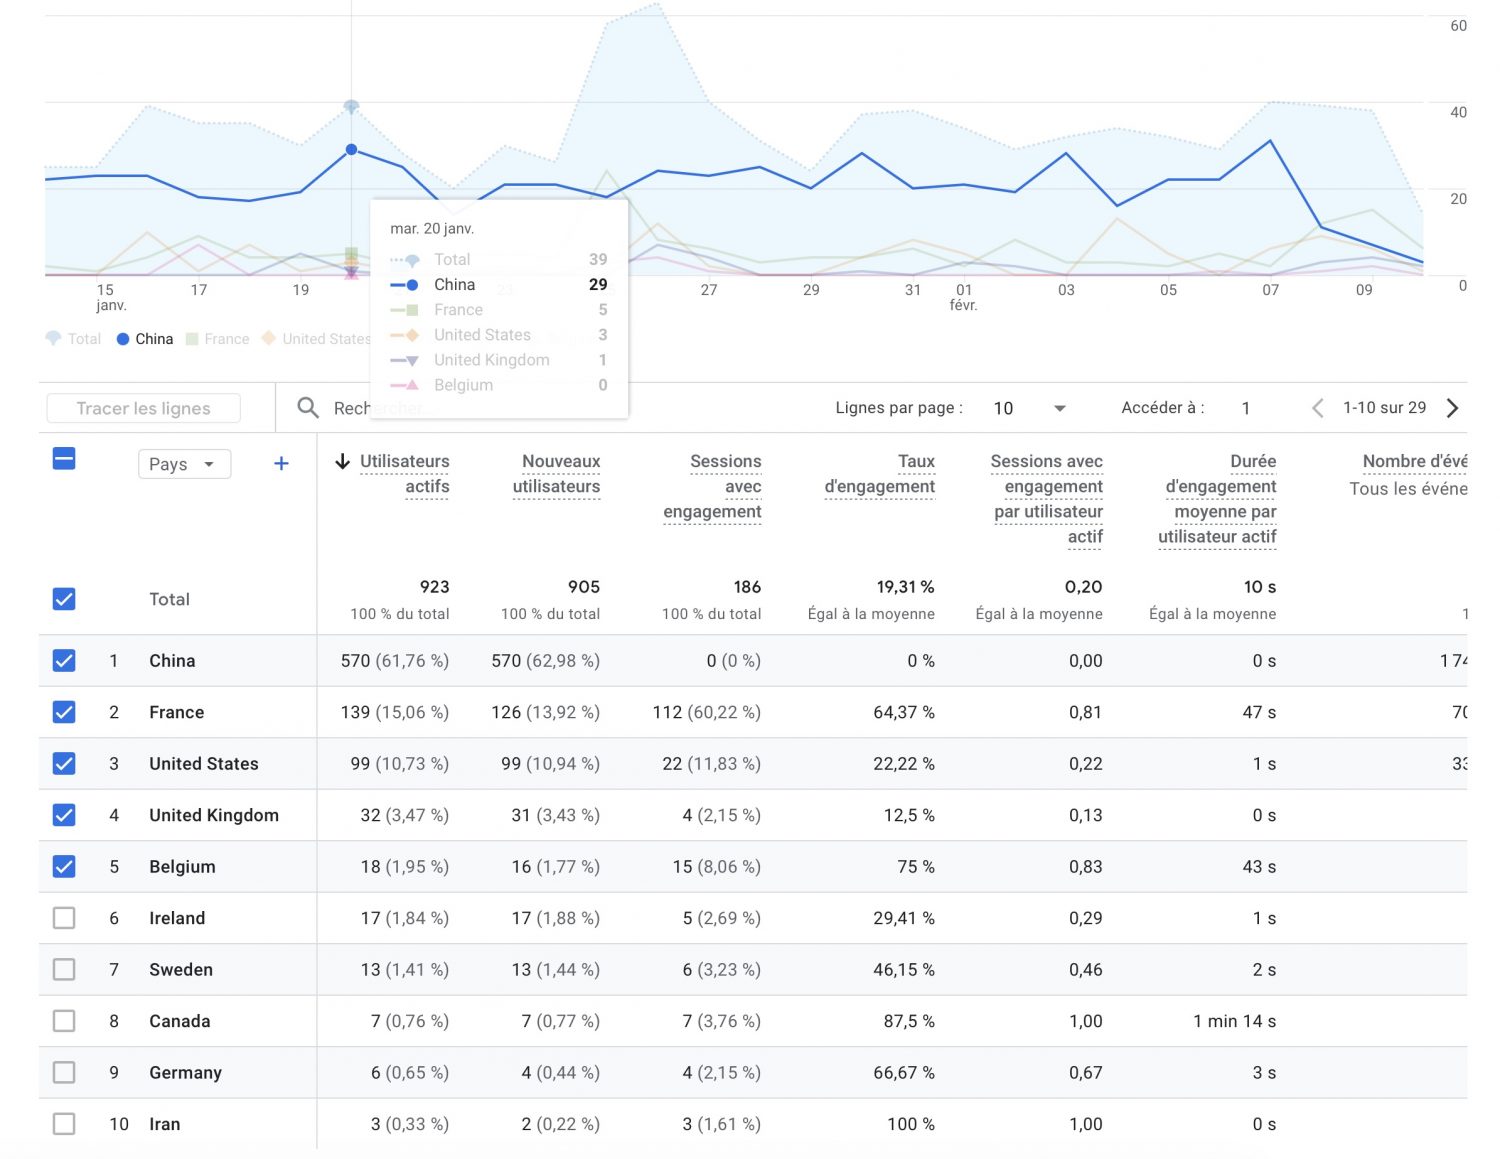Click the China data point on Jan 20
The image size is (1500, 1159).
[x=351, y=149]
